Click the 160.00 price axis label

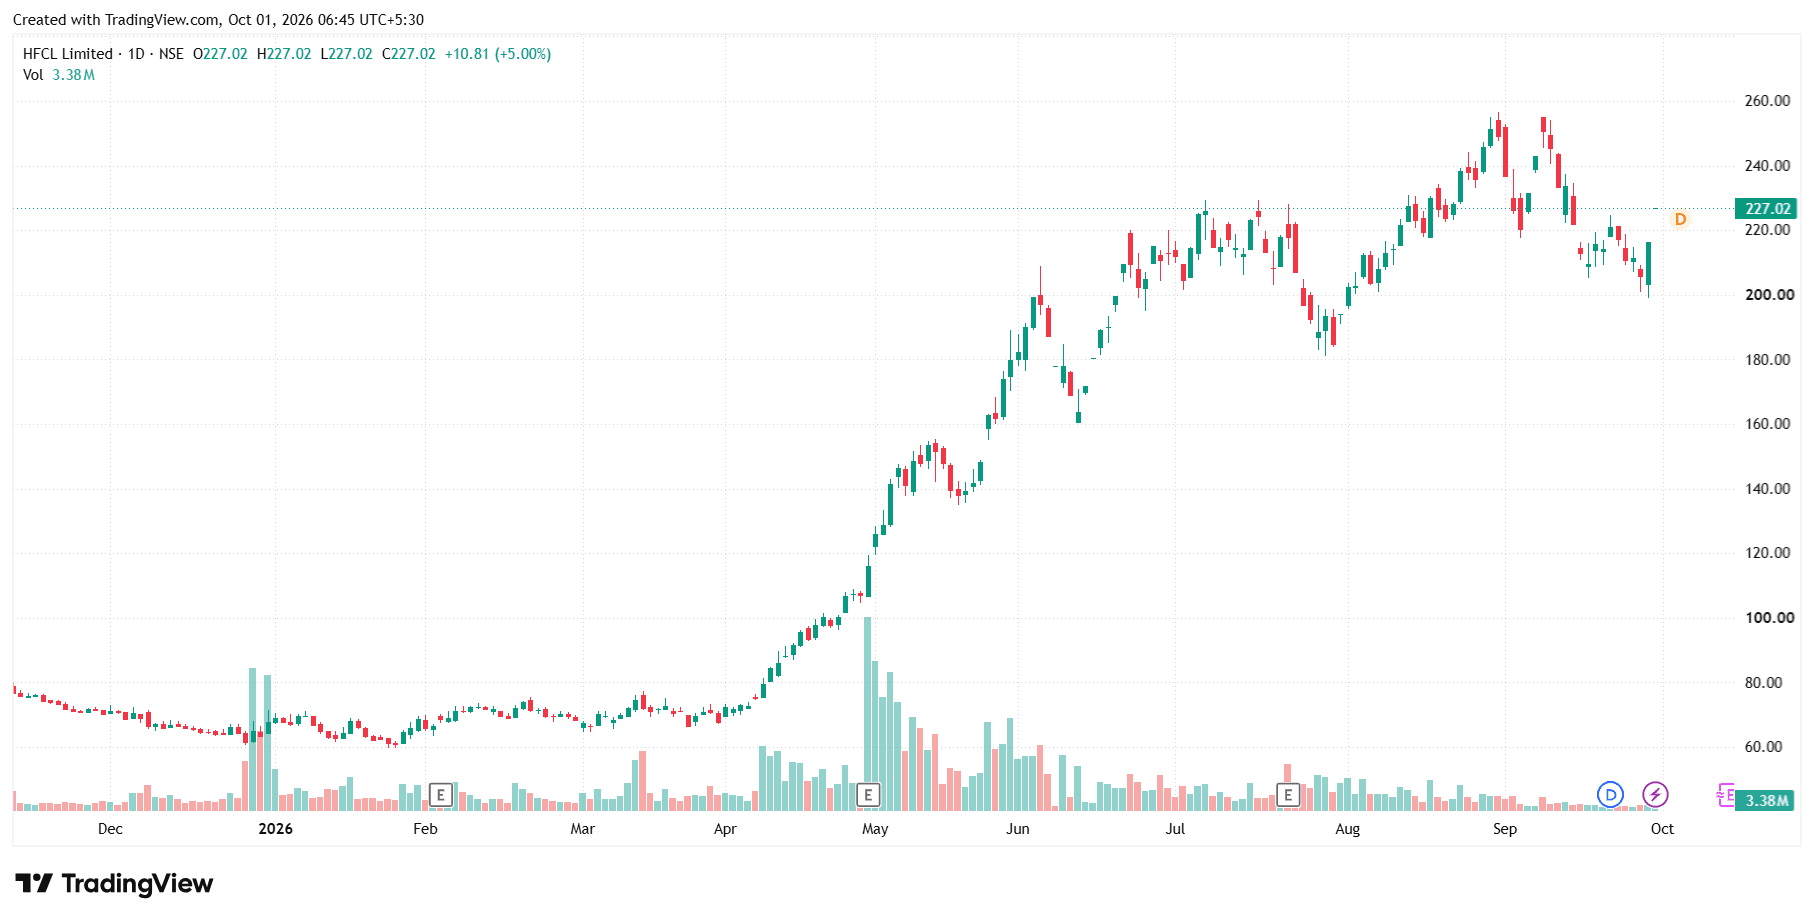coord(1767,424)
